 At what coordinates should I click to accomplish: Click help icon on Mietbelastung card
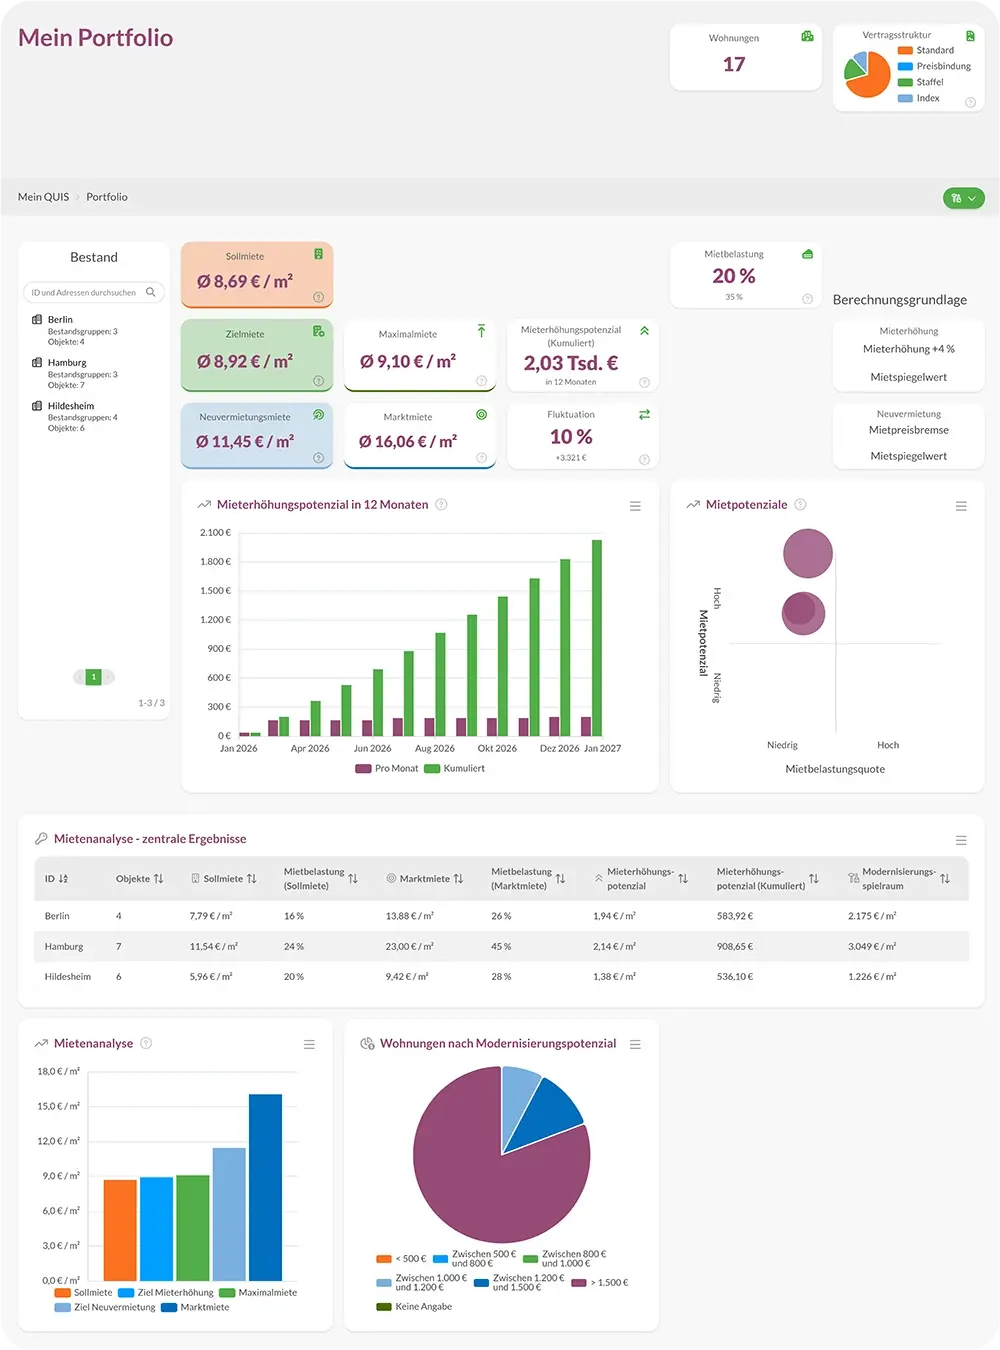point(807,299)
